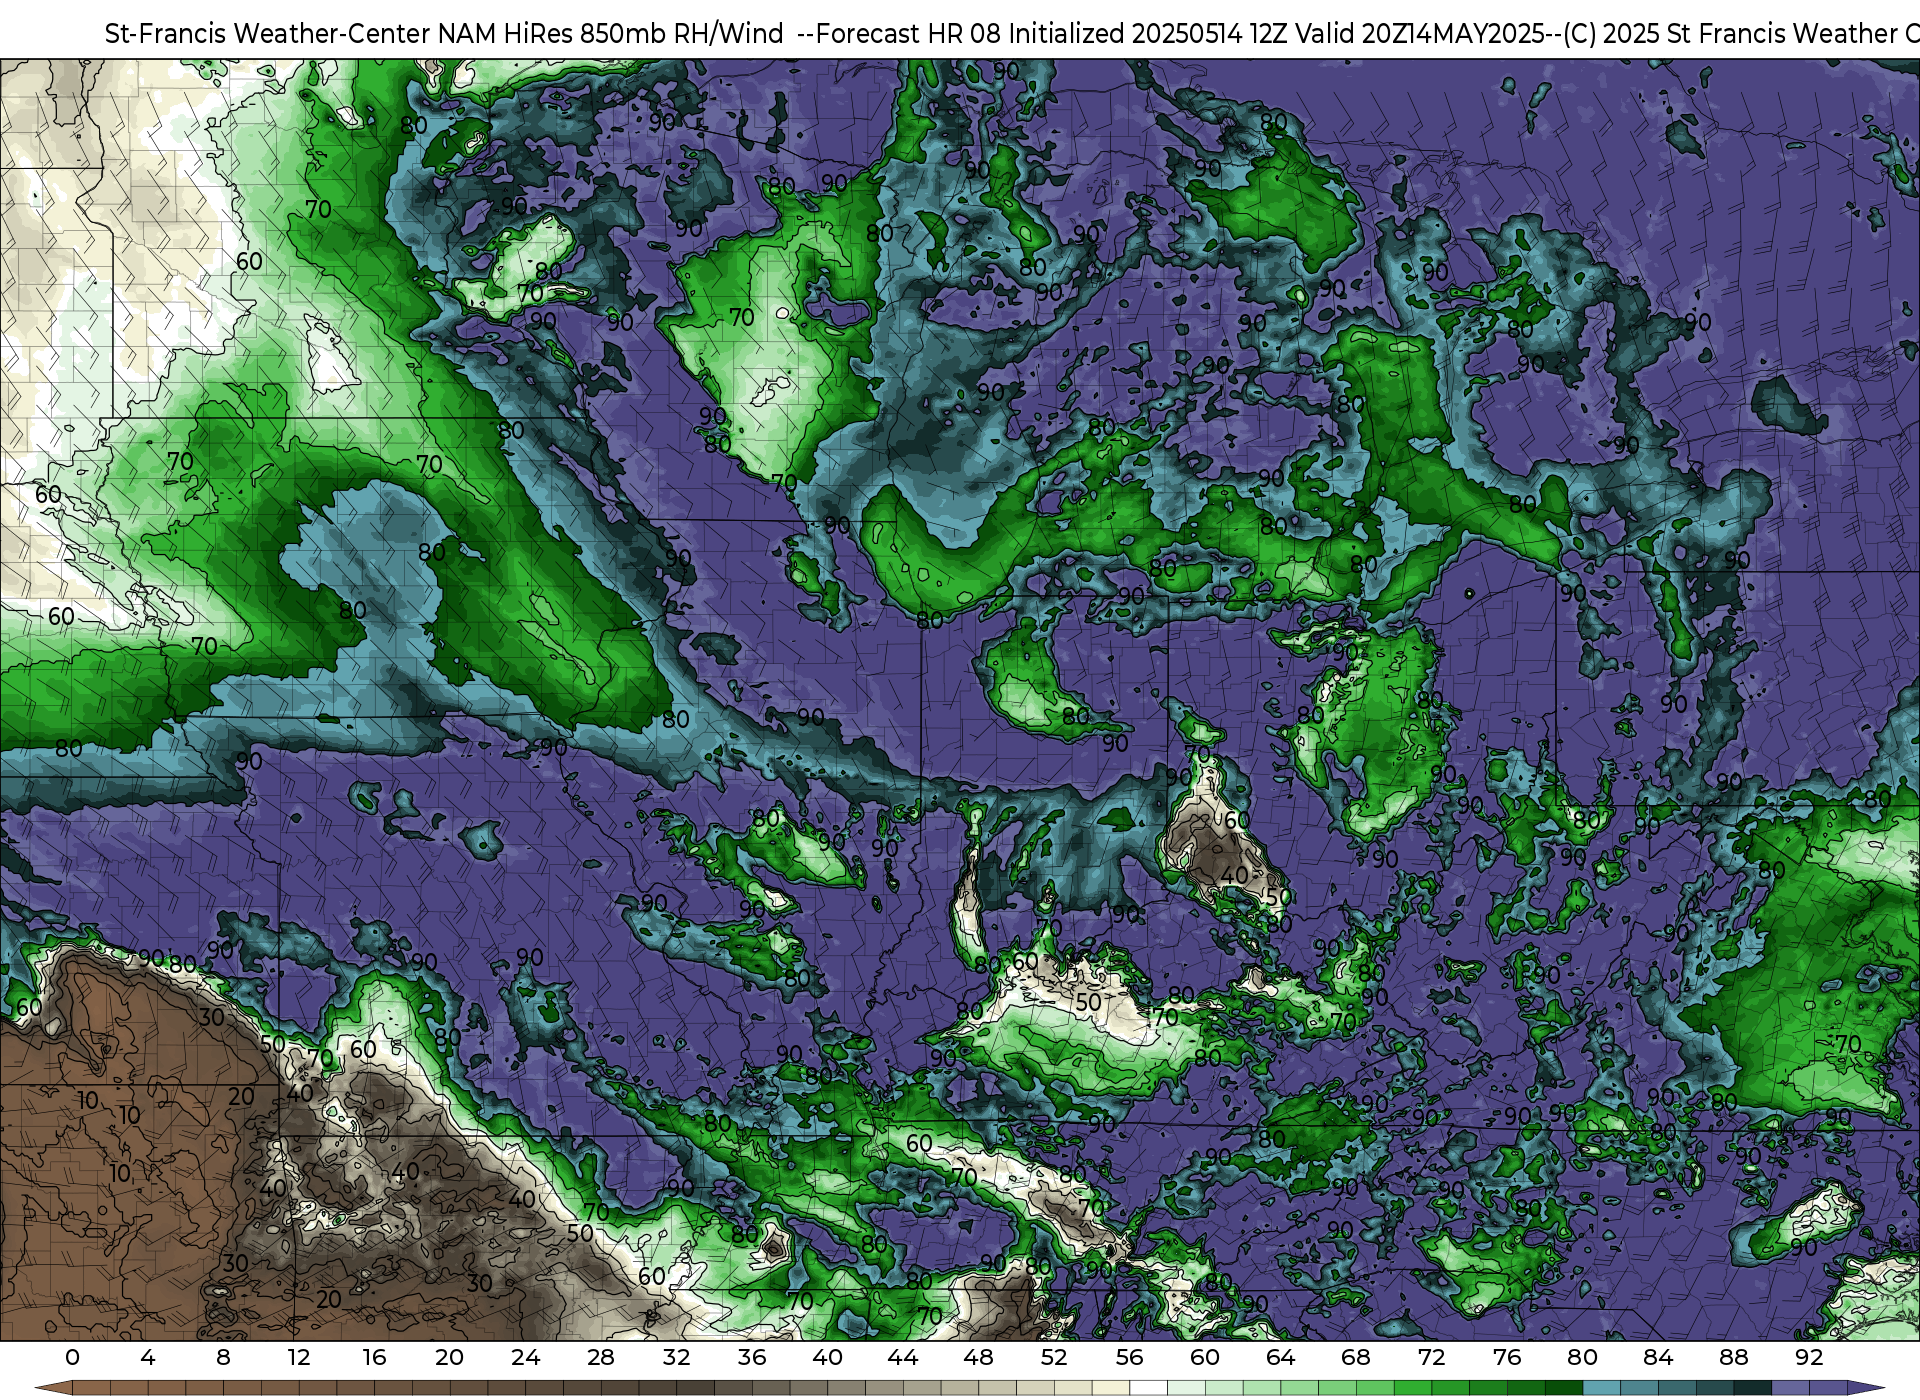
Task: Click the '(C) 2025 St Francis Weather' copyright text
Action: pos(1731,34)
